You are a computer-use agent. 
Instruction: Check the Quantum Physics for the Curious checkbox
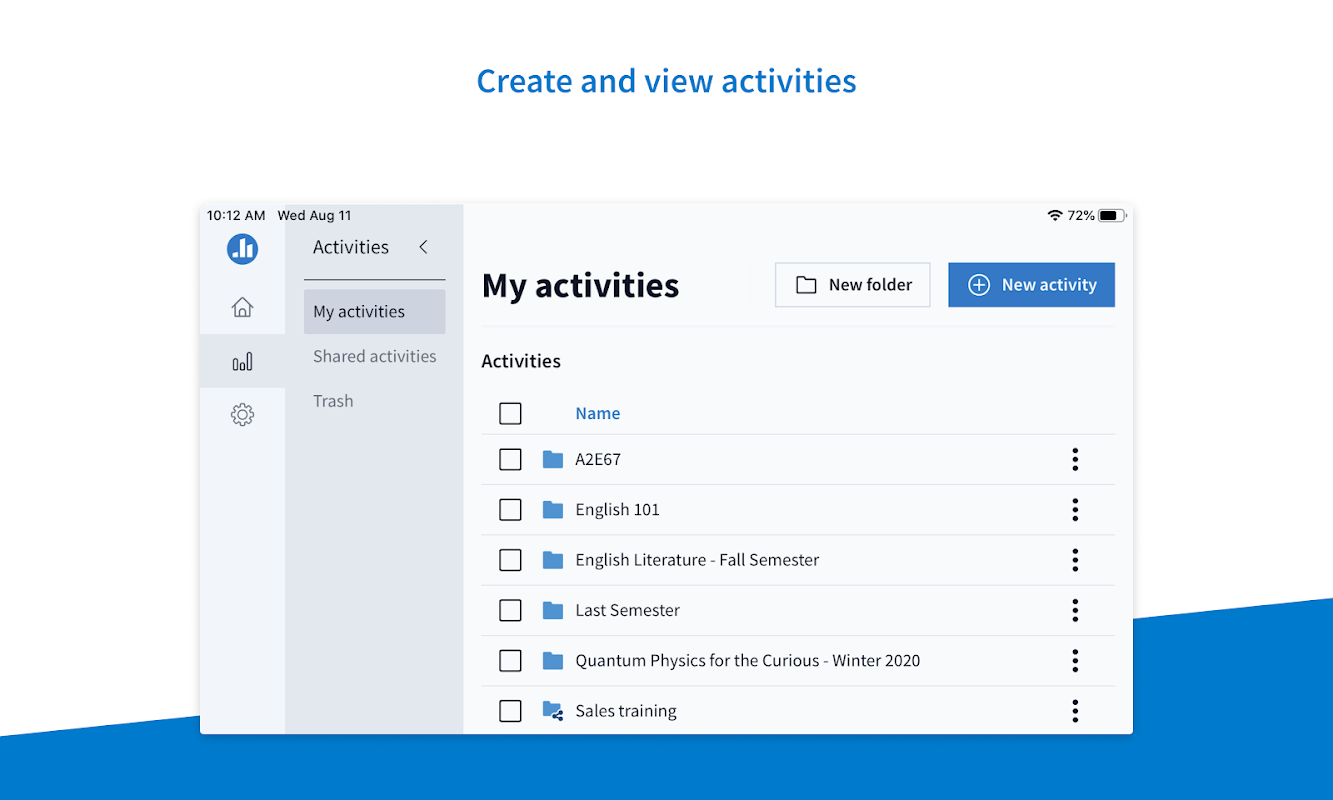[510, 660]
